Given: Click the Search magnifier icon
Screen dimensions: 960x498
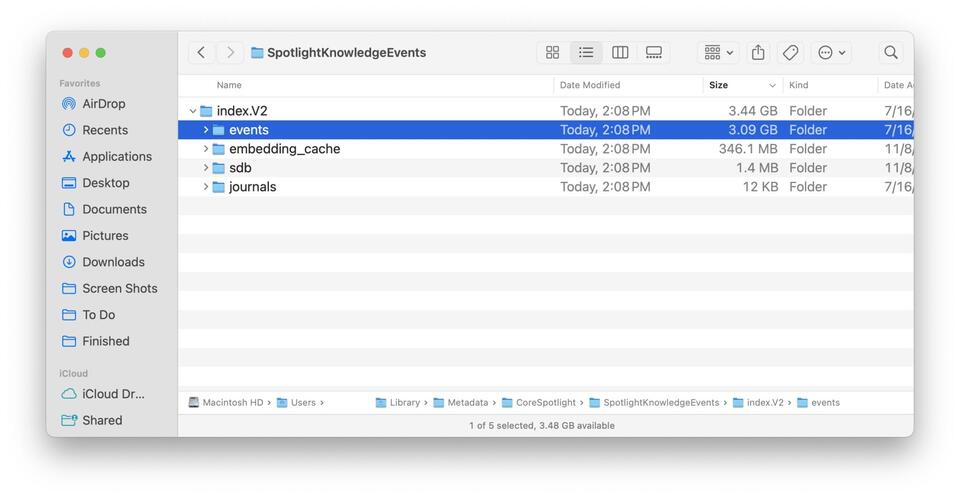Looking at the screenshot, I should coord(891,53).
